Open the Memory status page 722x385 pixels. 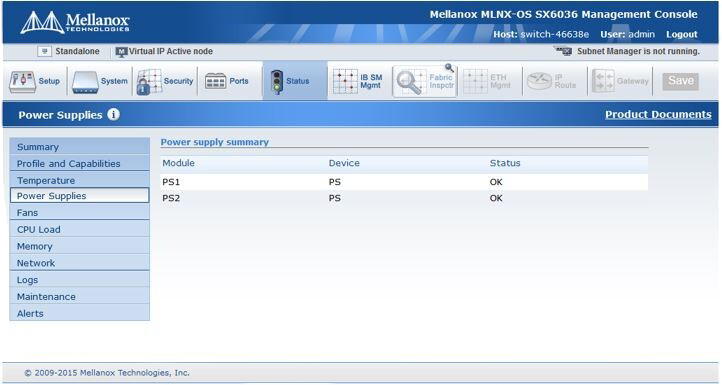[x=80, y=246]
